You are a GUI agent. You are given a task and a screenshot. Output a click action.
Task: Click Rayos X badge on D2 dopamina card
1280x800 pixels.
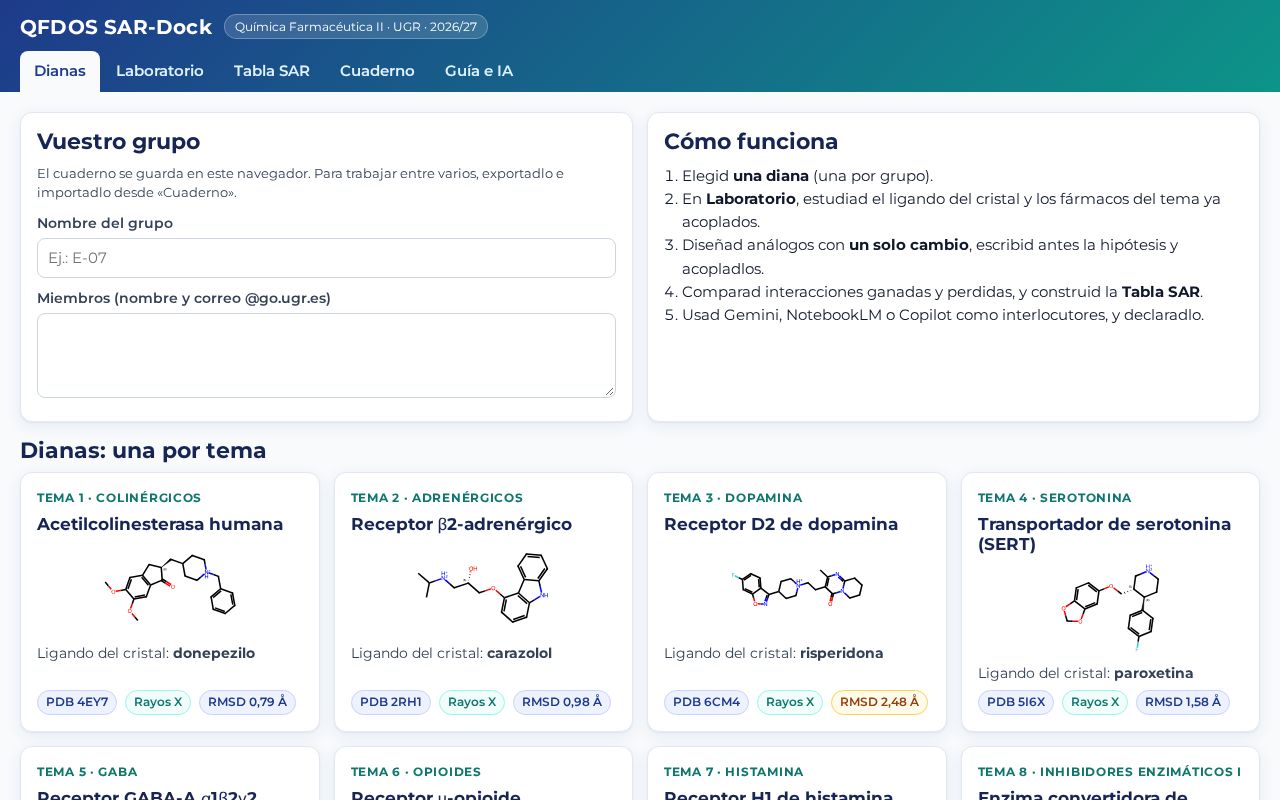(790, 702)
